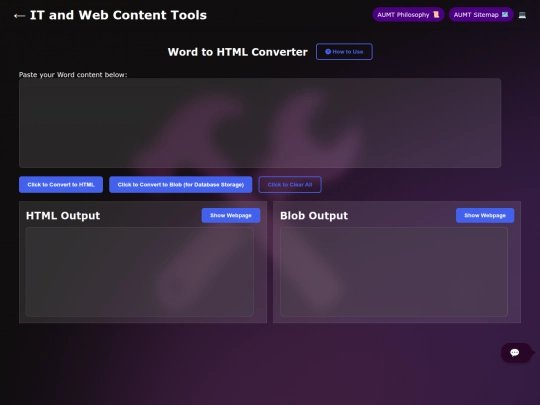540x405 pixels.
Task: Click the Word to HTML Converter heading
Action: 238,52
